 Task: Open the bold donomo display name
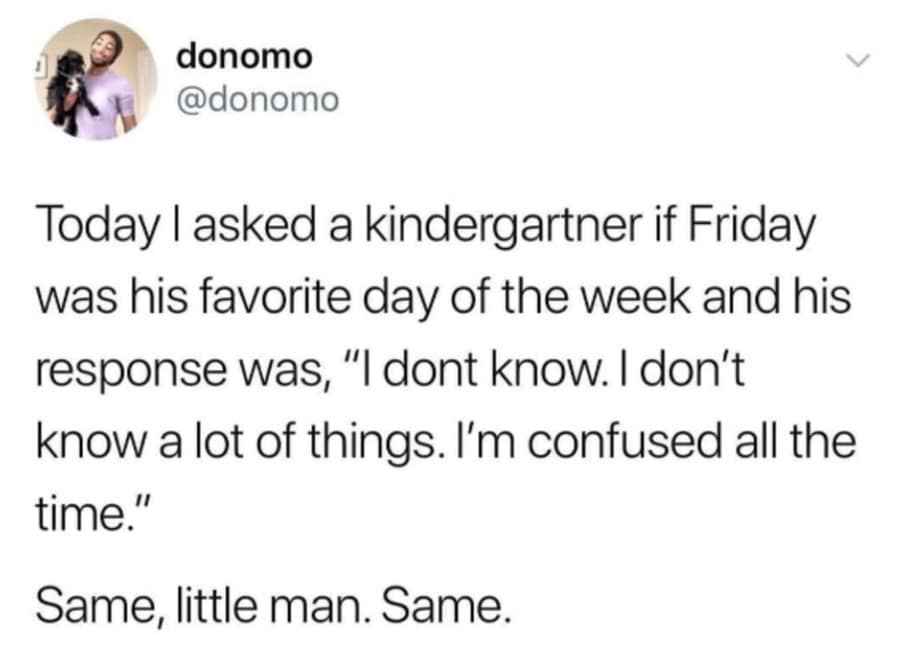coord(244,57)
